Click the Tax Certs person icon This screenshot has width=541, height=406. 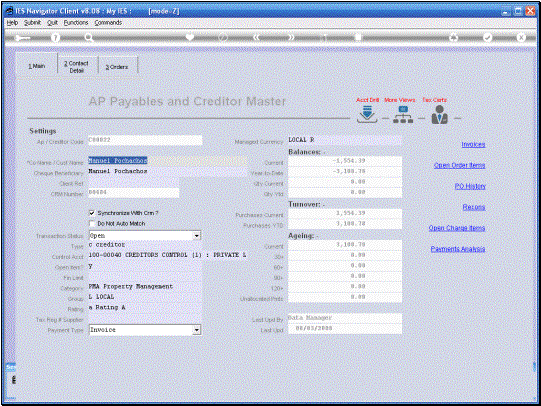point(439,115)
